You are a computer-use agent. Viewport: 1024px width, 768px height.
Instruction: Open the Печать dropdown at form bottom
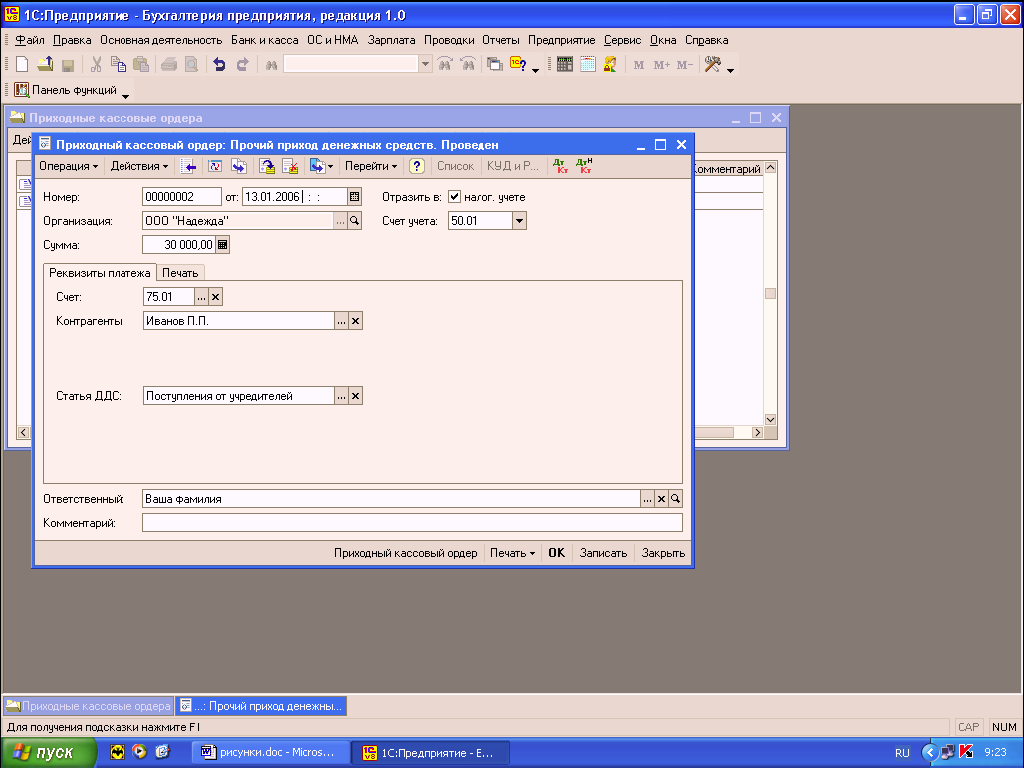pos(512,553)
